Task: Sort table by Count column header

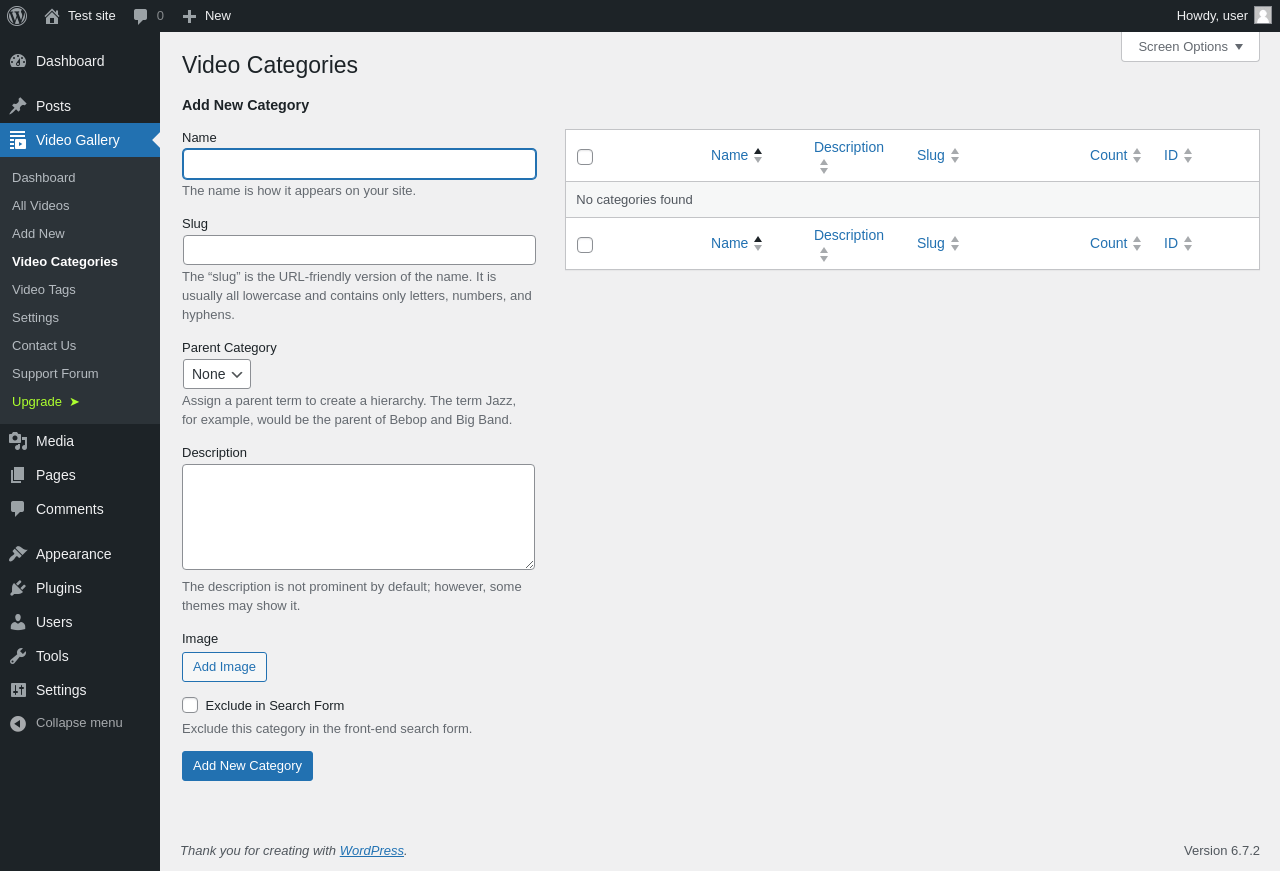Action: [x=1108, y=155]
